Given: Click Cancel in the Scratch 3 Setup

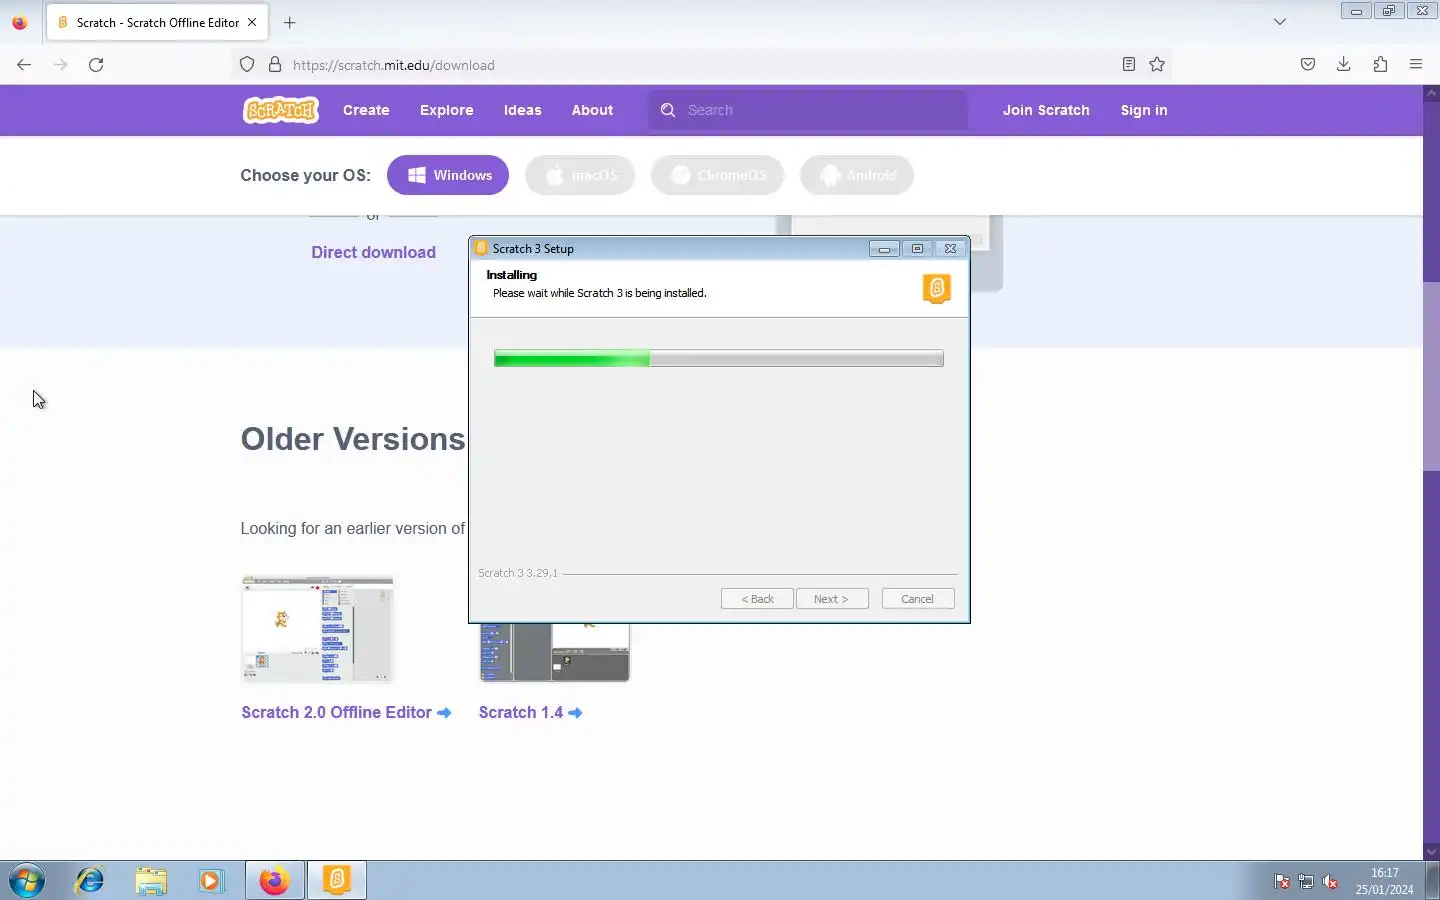Looking at the screenshot, I should coord(917,599).
